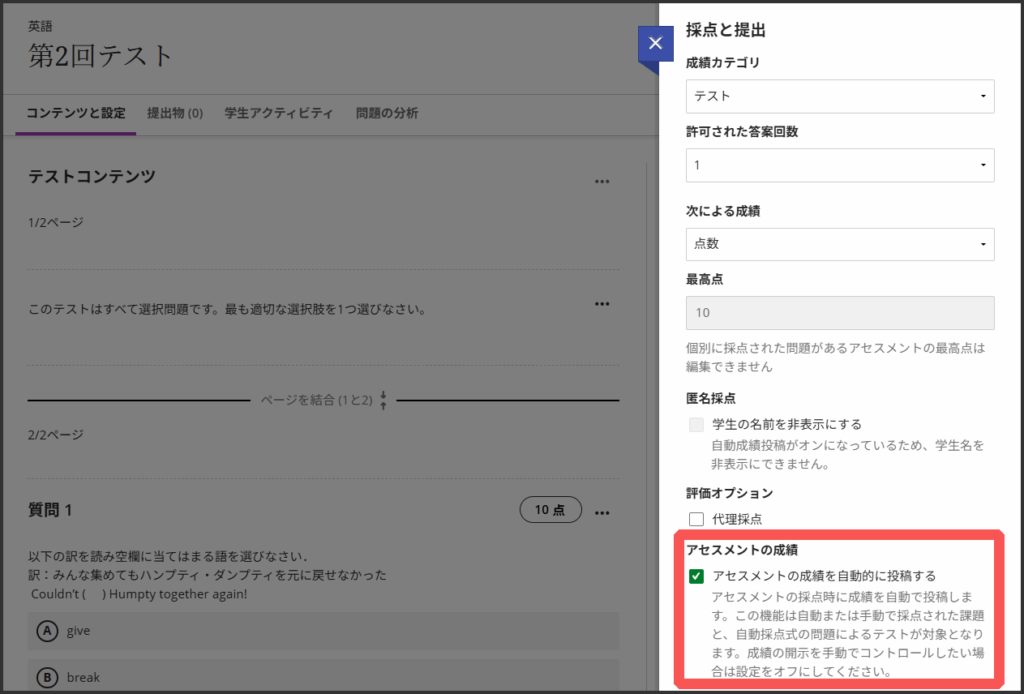This screenshot has width=1024, height=694.
Task: Toggle 学生の名前を非表示にする checkbox
Action: tap(697, 424)
